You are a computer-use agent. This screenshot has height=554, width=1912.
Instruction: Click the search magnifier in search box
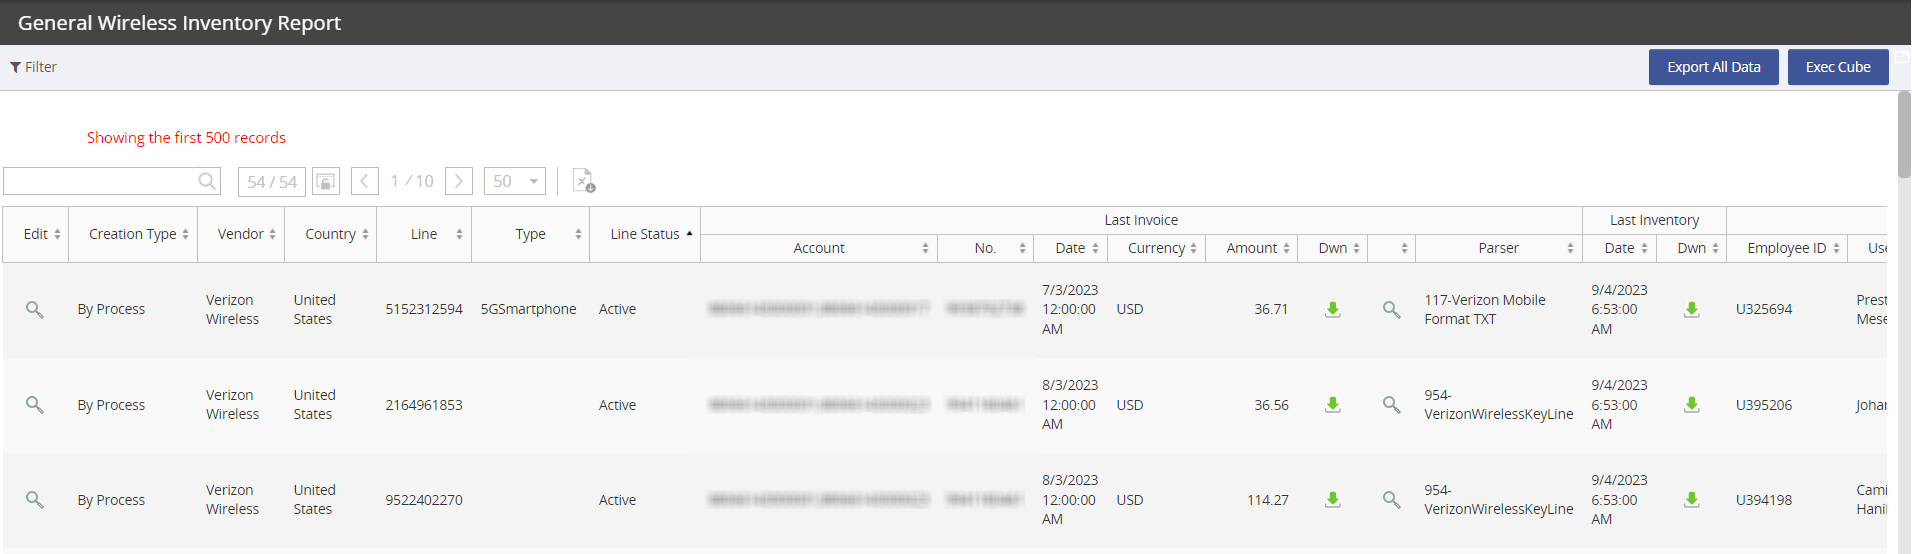(207, 181)
